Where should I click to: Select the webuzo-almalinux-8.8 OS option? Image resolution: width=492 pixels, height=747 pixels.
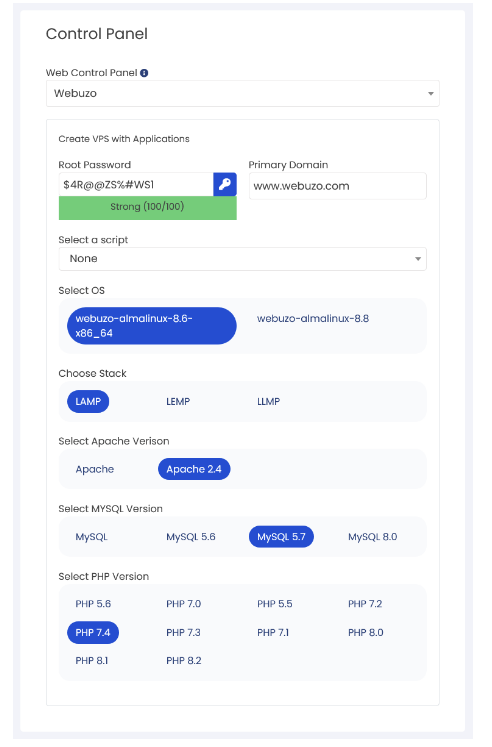tap(313, 319)
